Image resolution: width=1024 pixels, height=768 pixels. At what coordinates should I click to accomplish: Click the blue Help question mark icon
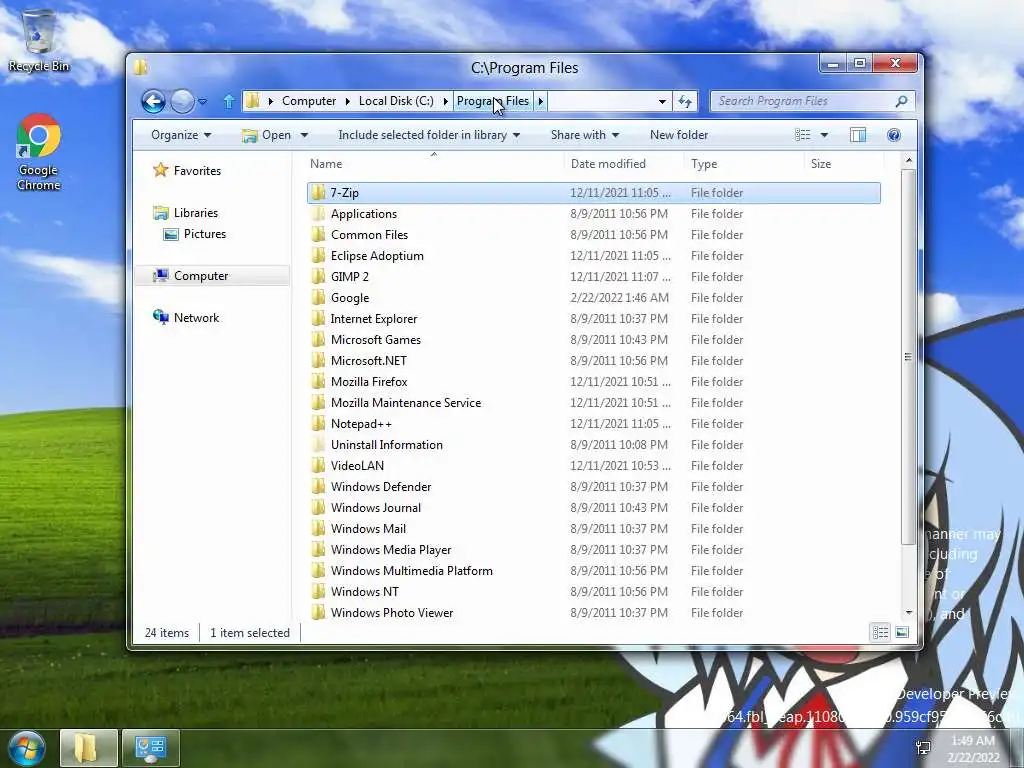(893, 135)
